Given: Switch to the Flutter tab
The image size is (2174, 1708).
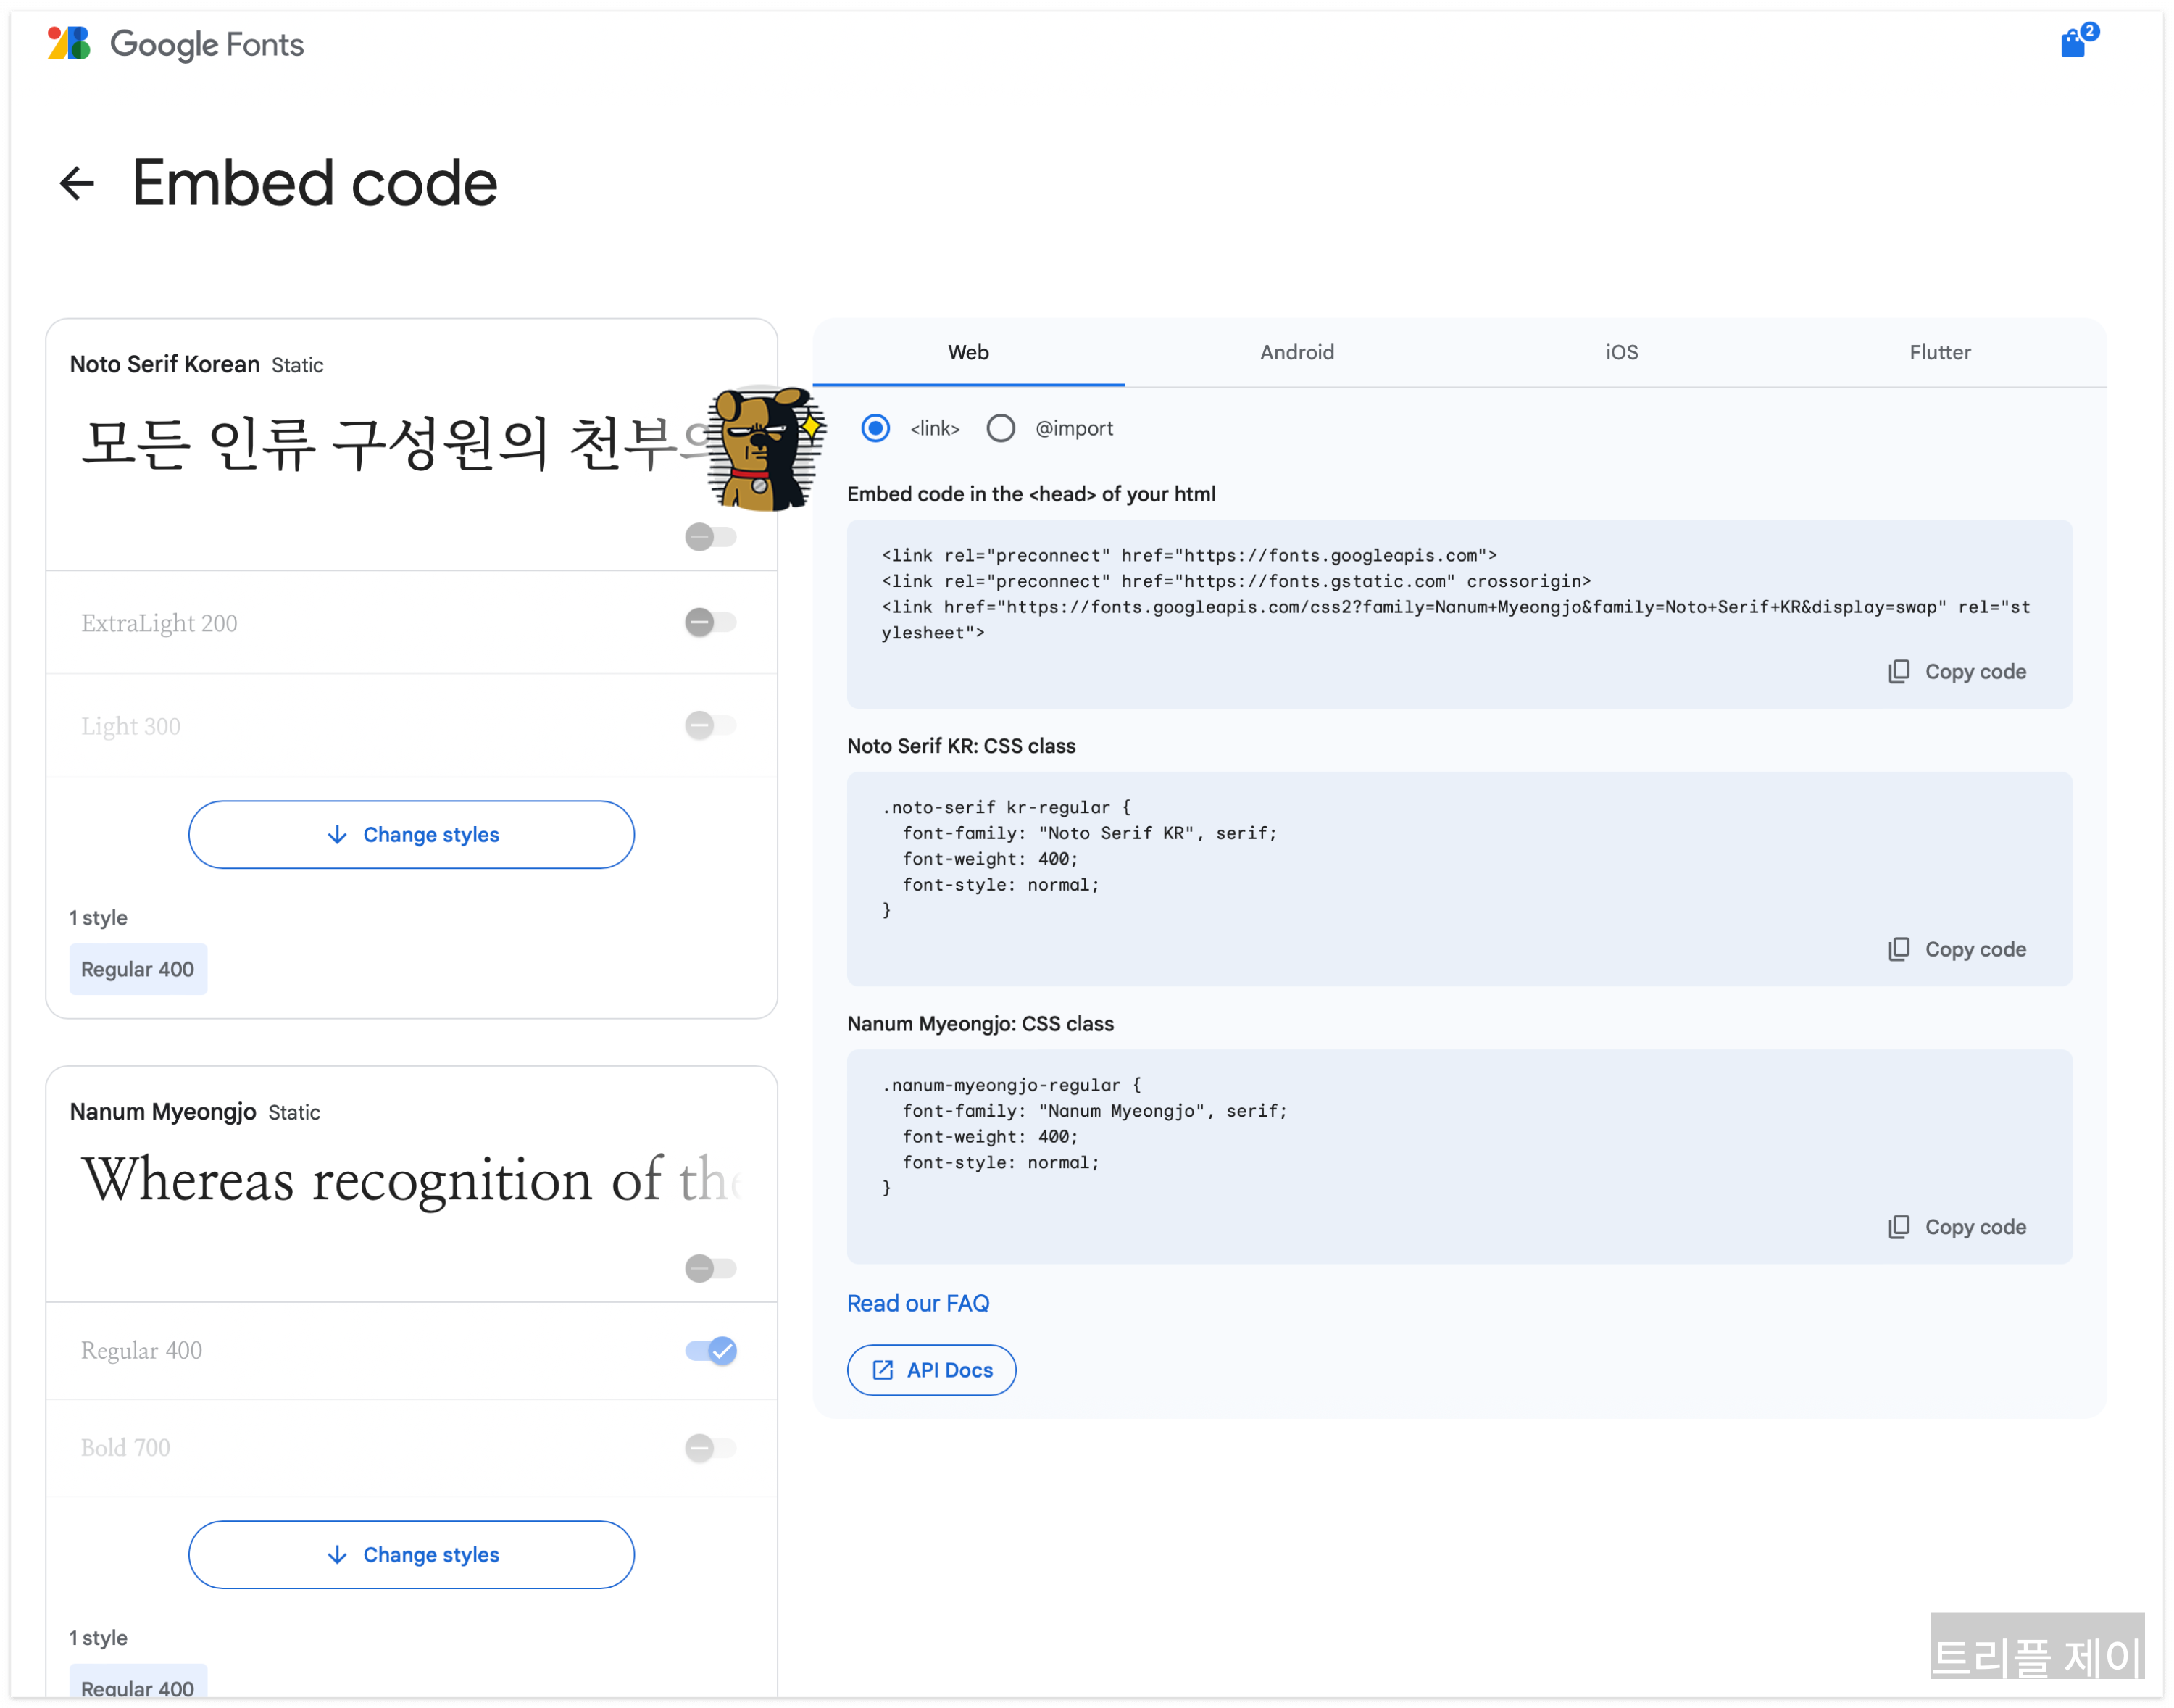Looking at the screenshot, I should coord(1939,352).
